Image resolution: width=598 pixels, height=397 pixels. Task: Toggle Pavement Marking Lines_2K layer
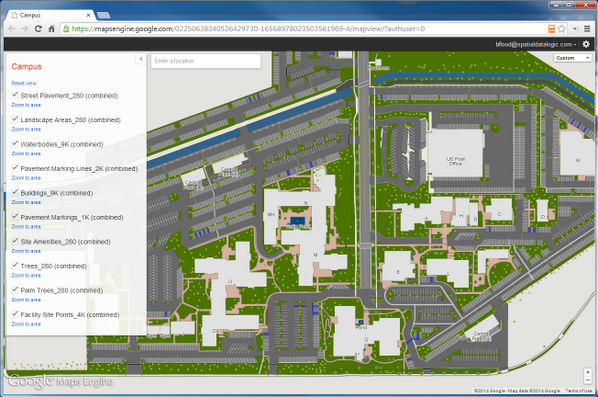tap(15, 168)
